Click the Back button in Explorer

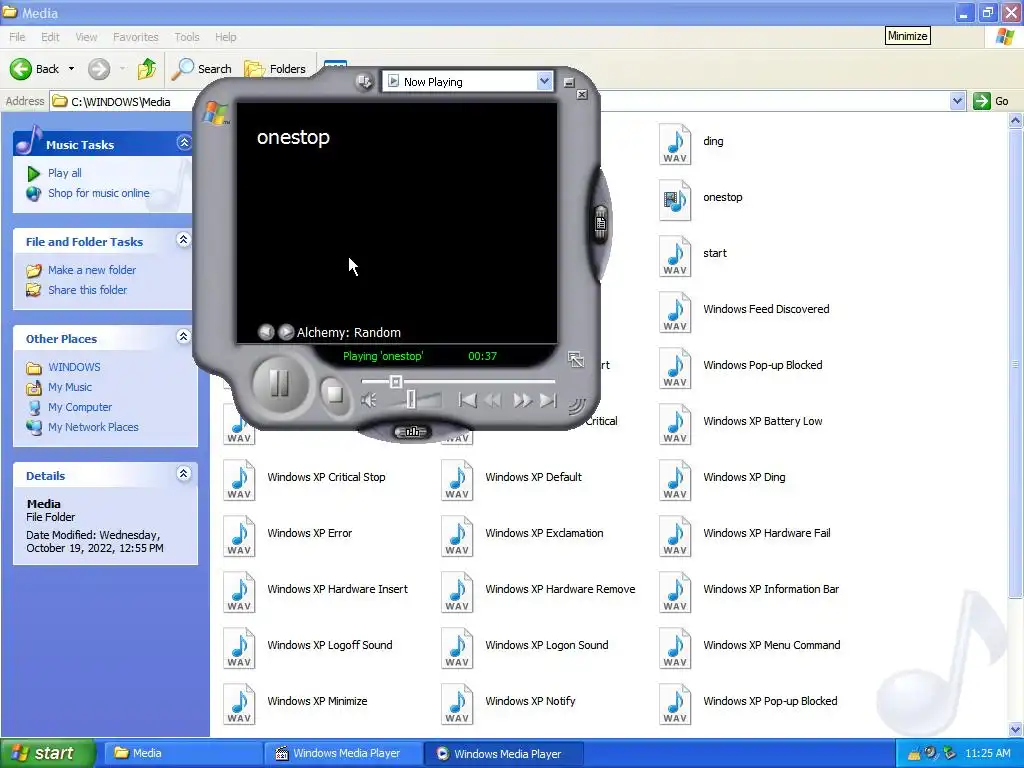35,69
